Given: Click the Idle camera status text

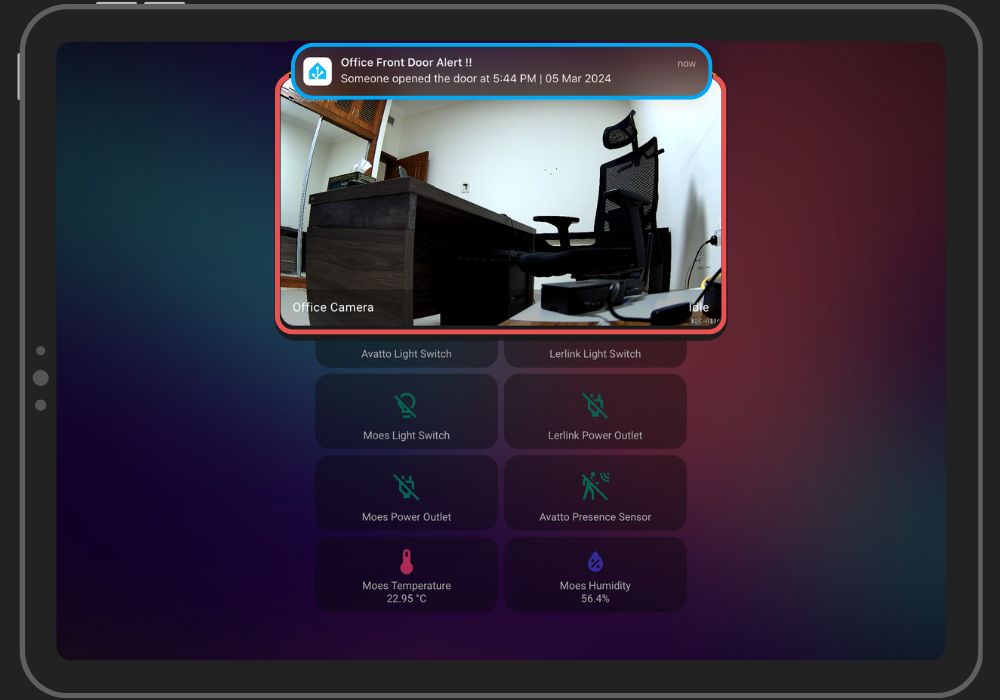Looking at the screenshot, I should pyautogui.click(x=698, y=308).
